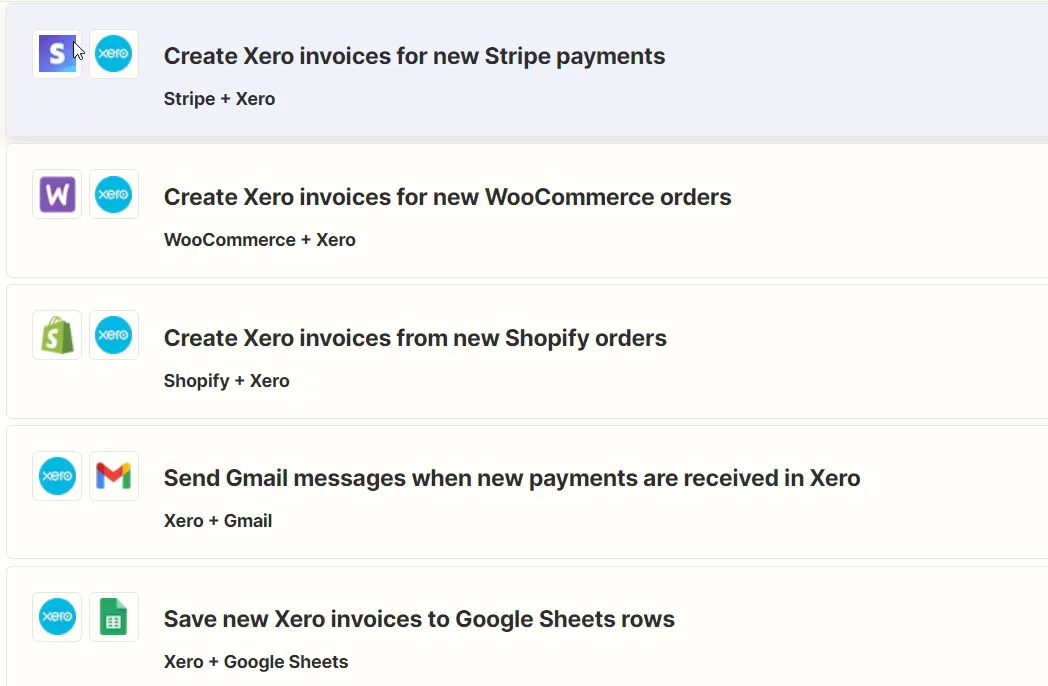Choose "Save new Xero invoices to Google Sheets rows"
The image size is (1048, 686).
[x=419, y=619]
